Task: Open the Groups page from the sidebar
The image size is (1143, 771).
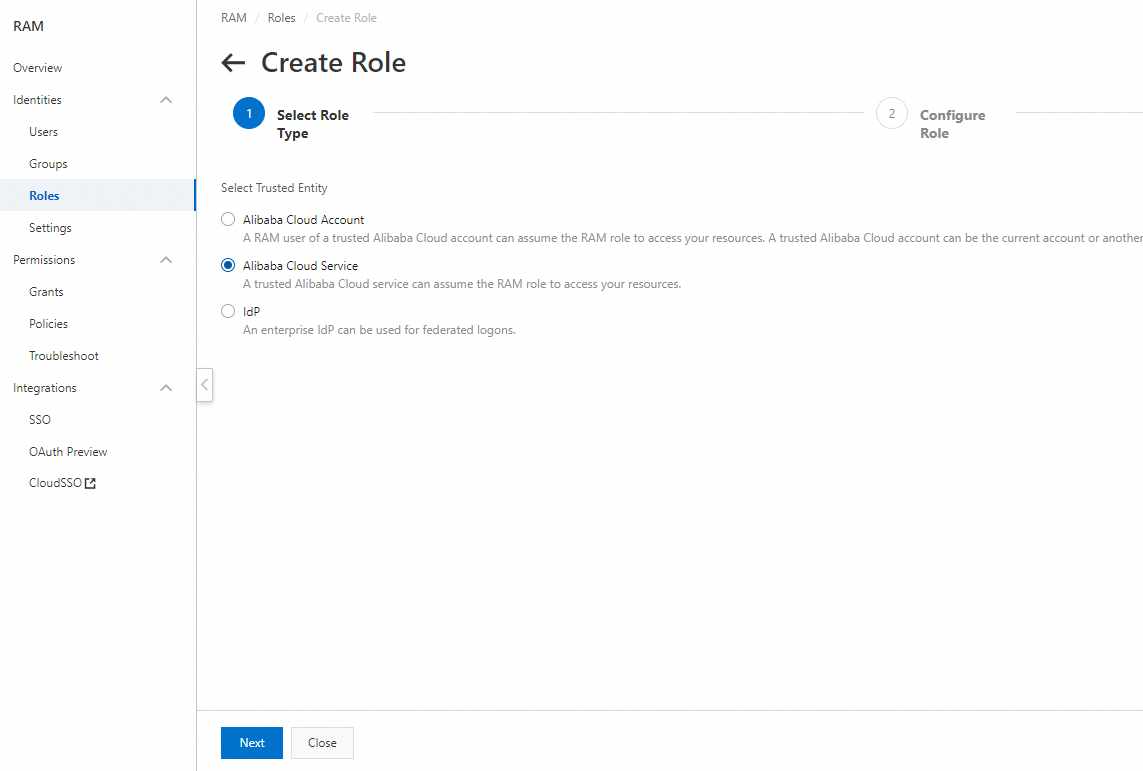Action: pos(46,163)
